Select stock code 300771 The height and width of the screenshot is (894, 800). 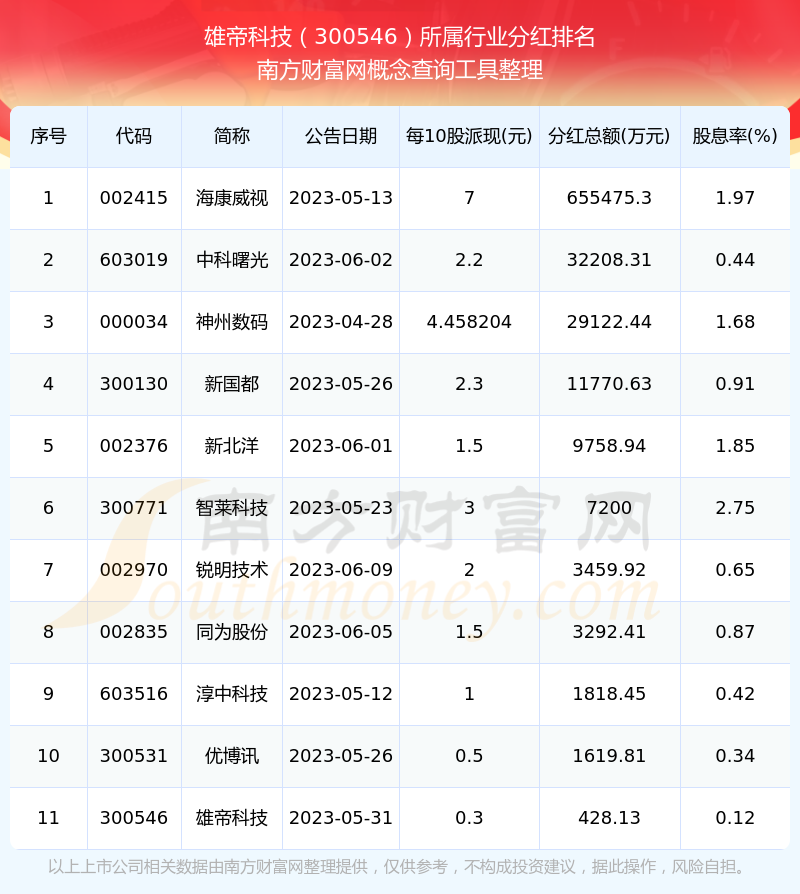click(134, 508)
